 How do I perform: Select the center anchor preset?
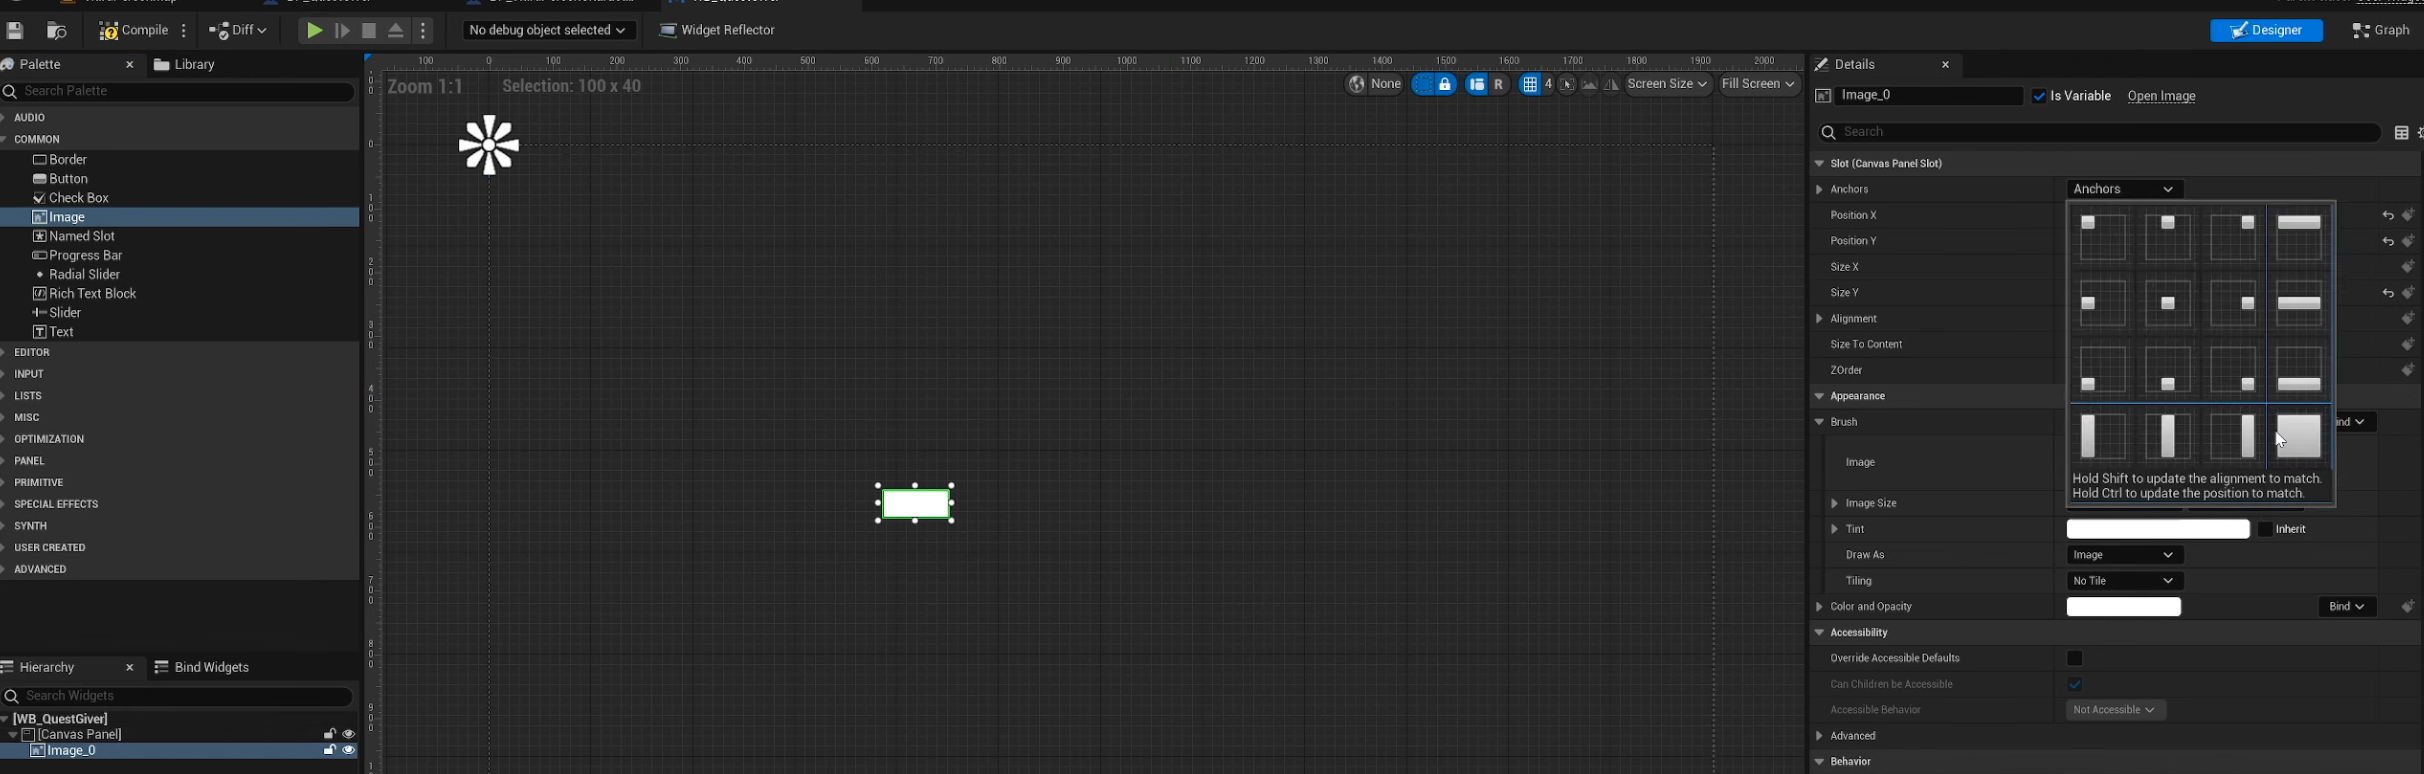tap(2167, 303)
